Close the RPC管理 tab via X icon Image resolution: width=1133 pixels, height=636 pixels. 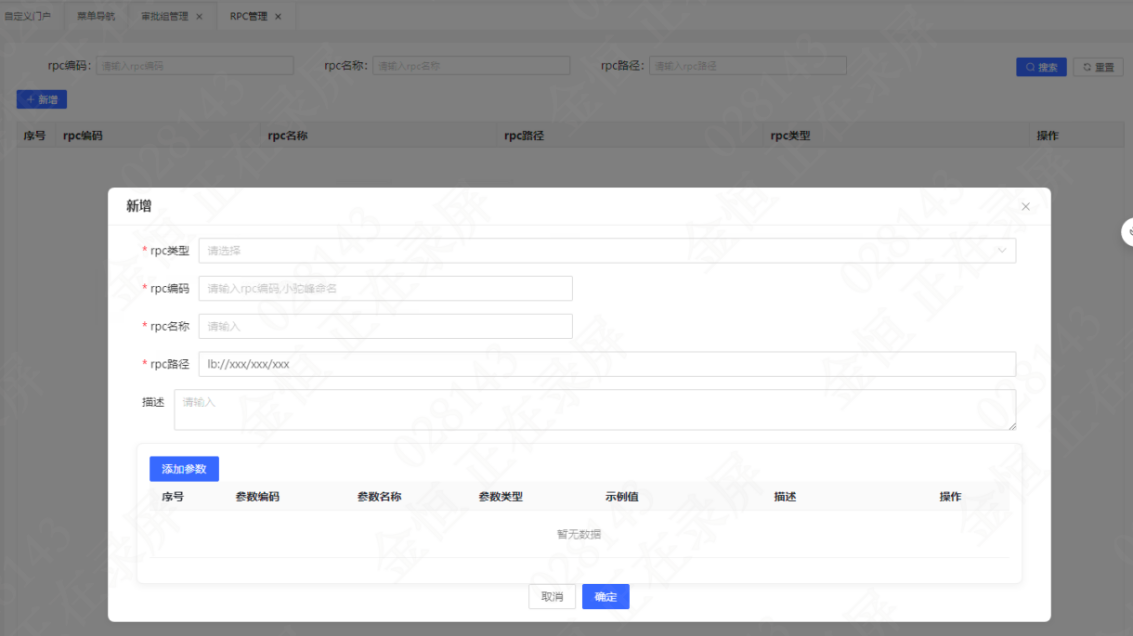(x=278, y=17)
